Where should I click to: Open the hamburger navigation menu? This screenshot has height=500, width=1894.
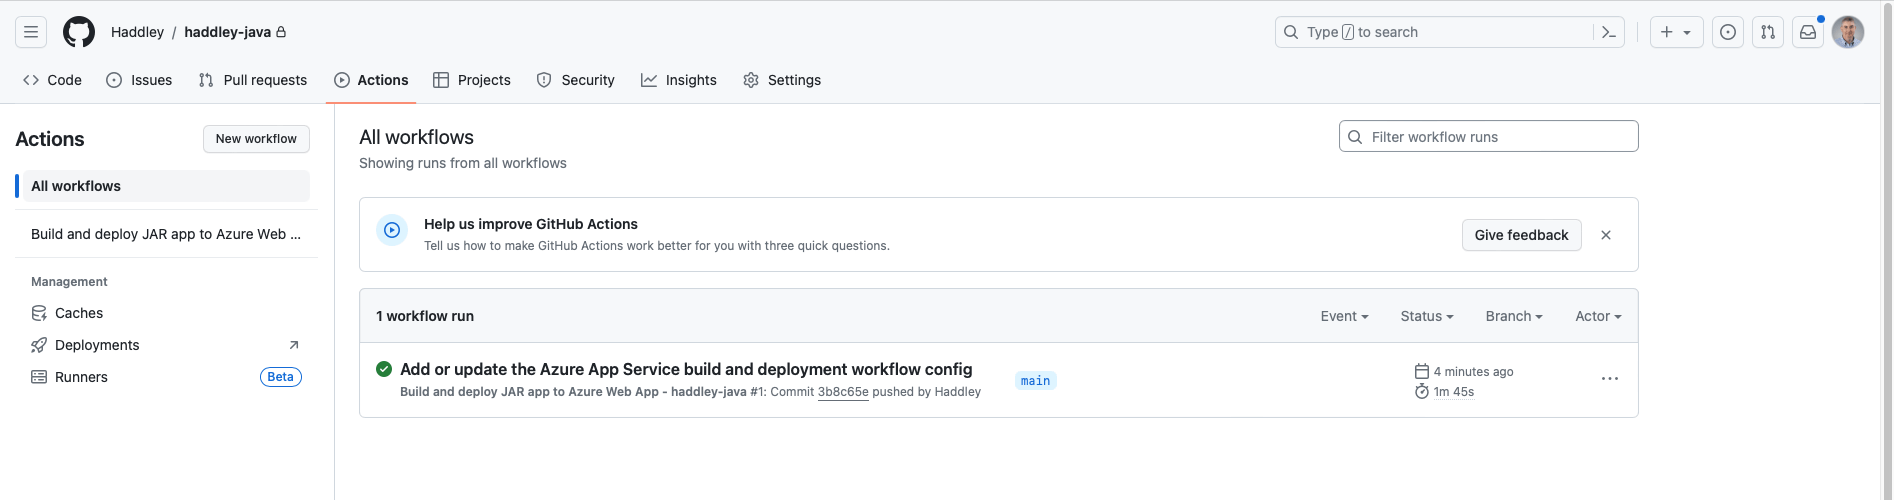tap(31, 32)
